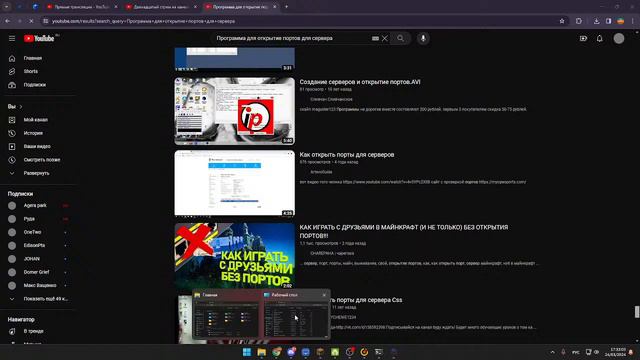Switch to the Прямые трансляции tab
Image resolution: width=640 pixels, height=360 pixels.
click(x=82, y=7)
